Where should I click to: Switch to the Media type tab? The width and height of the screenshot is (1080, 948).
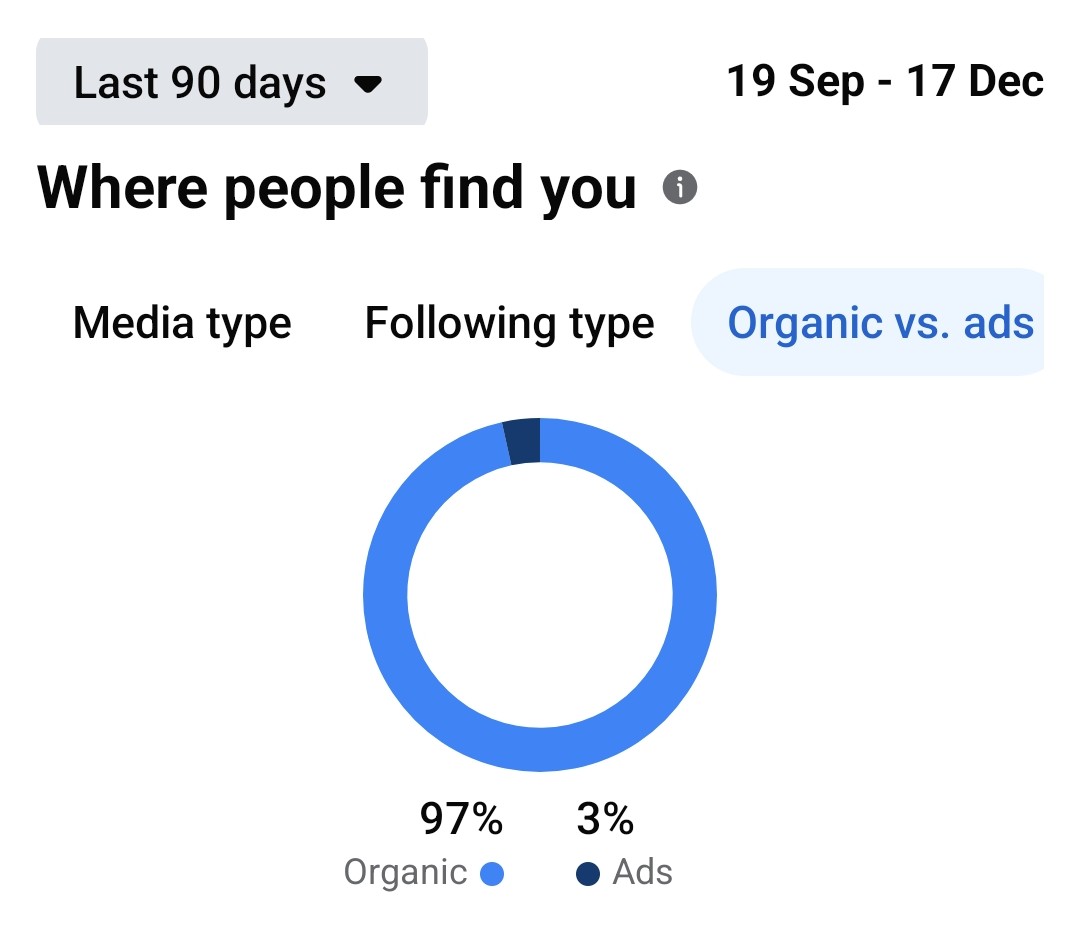(182, 323)
